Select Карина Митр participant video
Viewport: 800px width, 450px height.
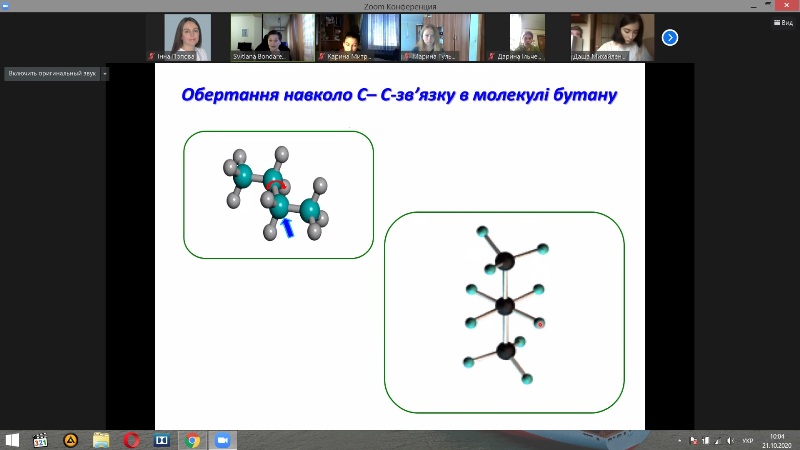pos(357,38)
